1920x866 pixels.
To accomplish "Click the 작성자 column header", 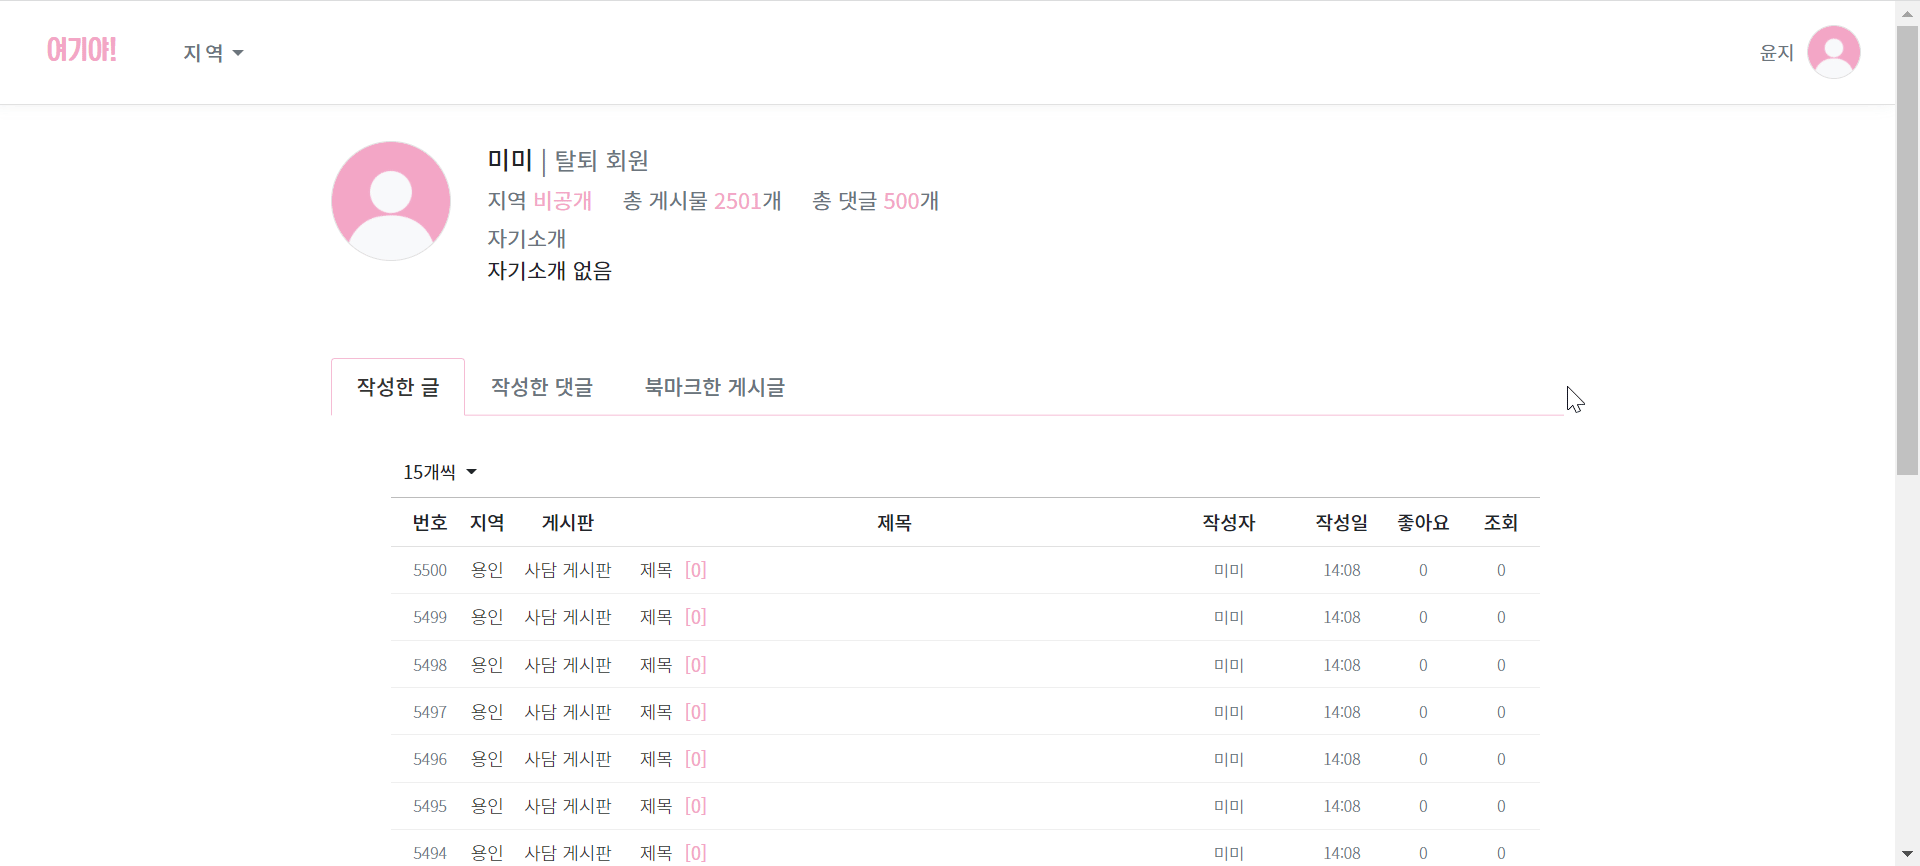I will coord(1228,522).
